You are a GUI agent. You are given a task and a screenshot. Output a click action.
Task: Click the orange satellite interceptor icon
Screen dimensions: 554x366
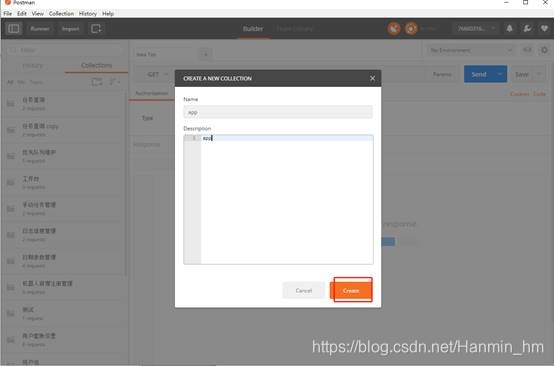tap(394, 29)
